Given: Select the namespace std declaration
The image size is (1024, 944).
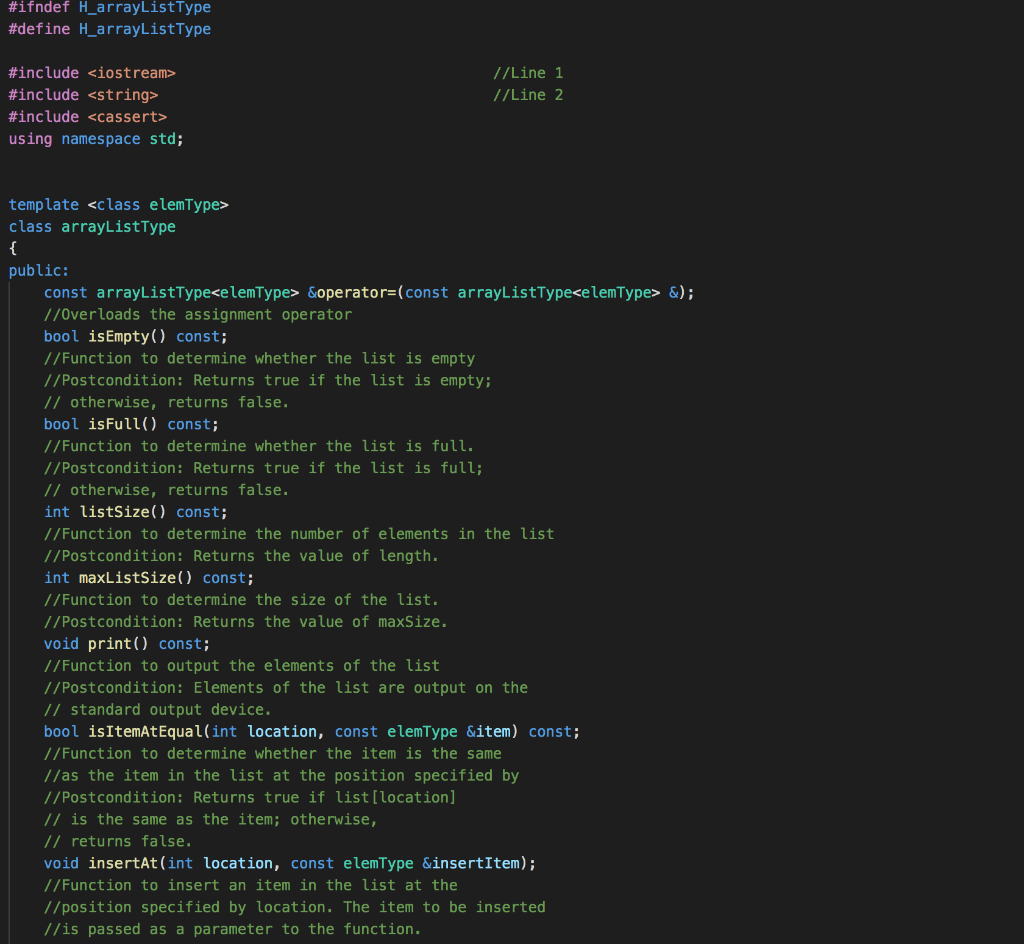Looking at the screenshot, I should pyautogui.click(x=95, y=138).
